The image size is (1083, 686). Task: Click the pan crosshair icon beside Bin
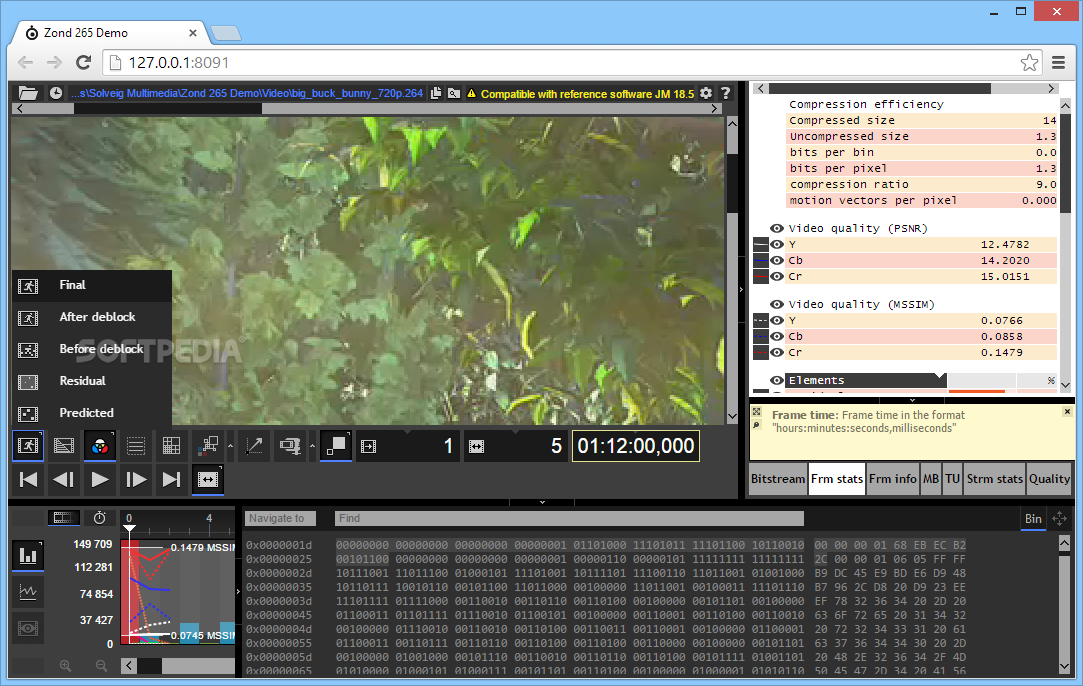point(1060,518)
